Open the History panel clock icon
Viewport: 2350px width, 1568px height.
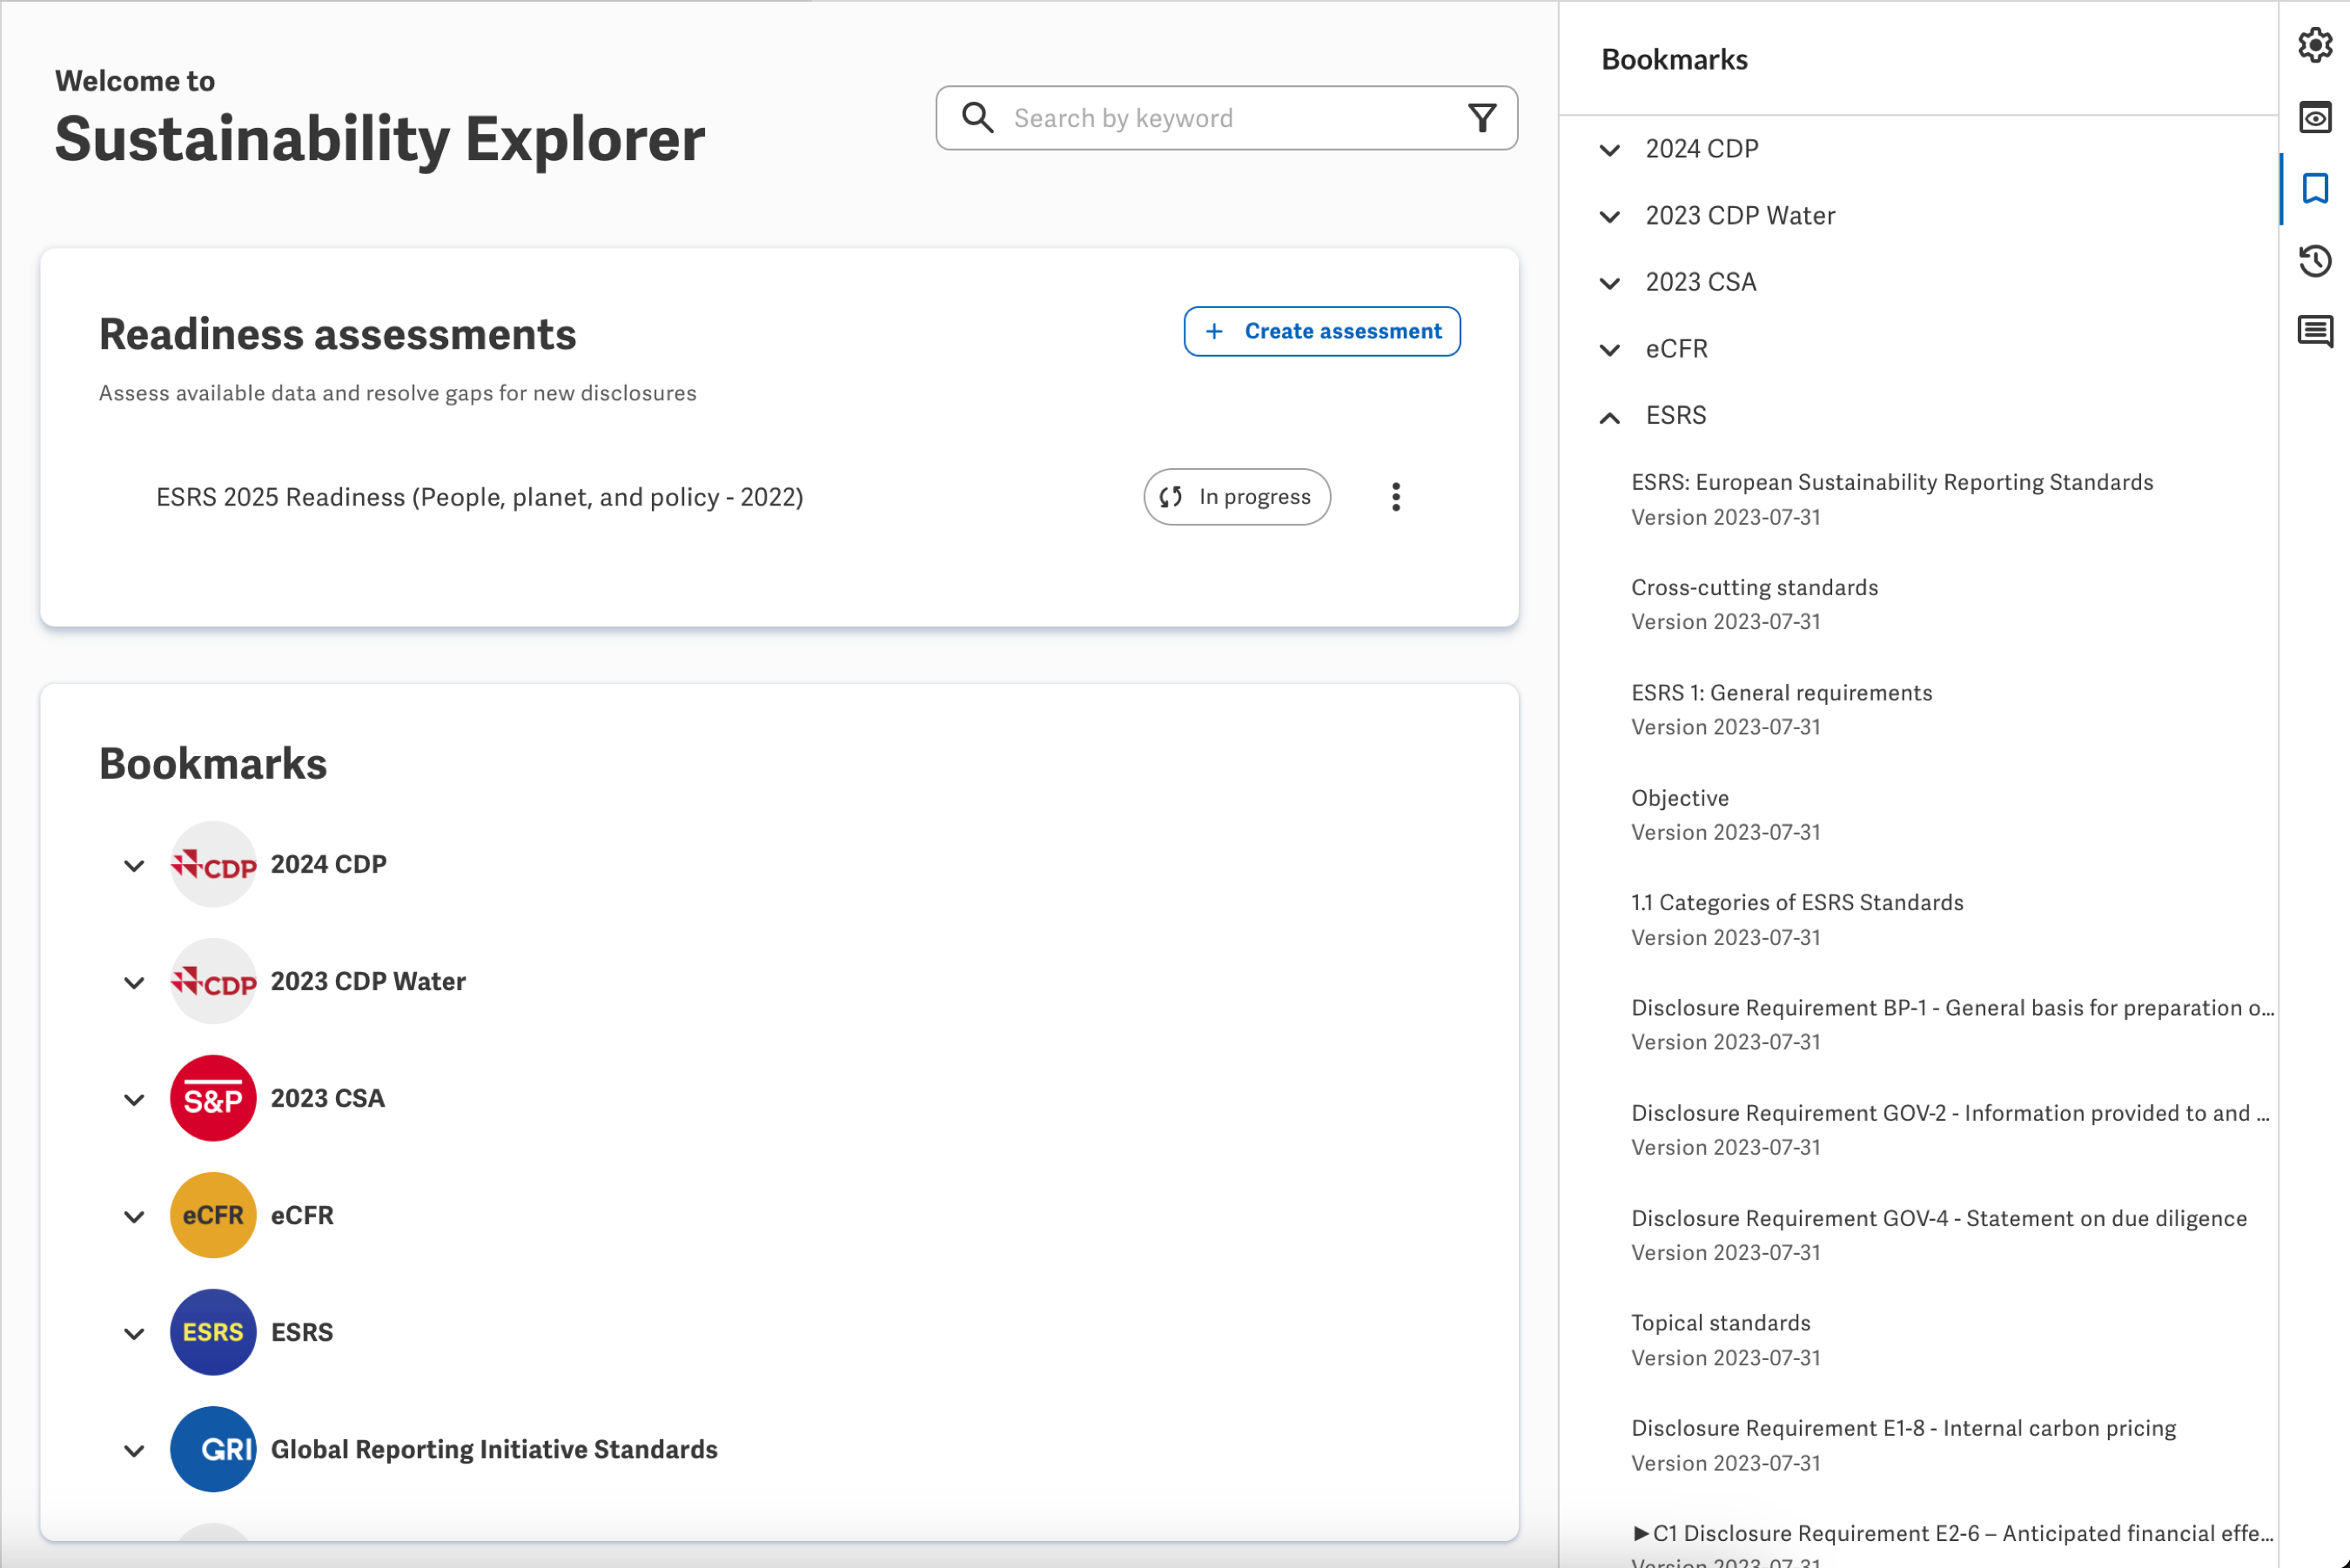(2315, 261)
